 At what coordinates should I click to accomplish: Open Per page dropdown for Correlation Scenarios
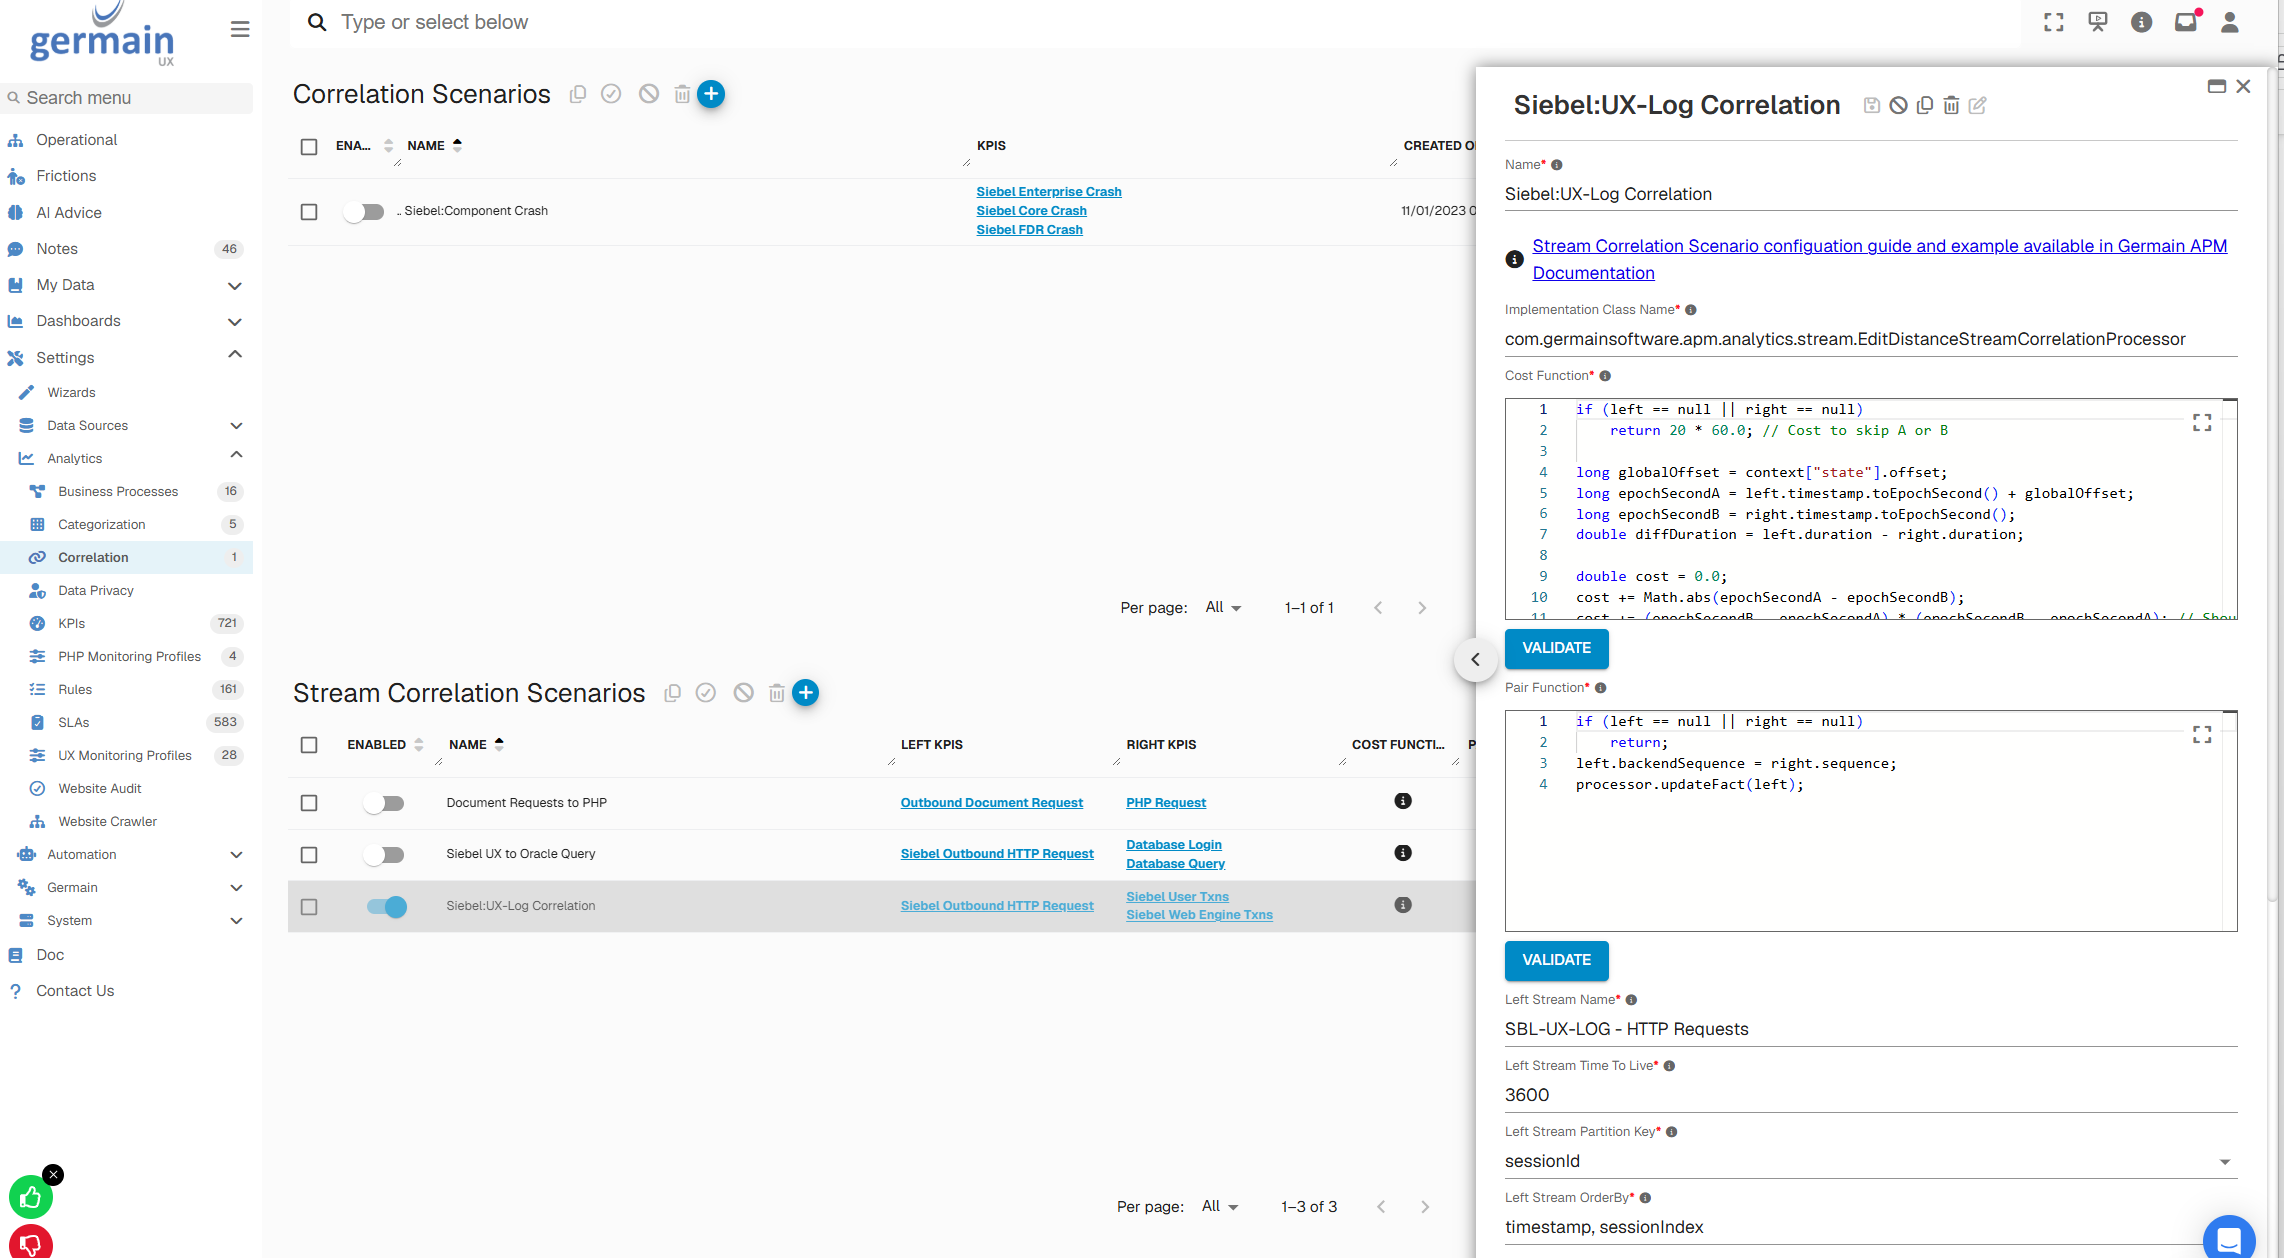[x=1224, y=608]
